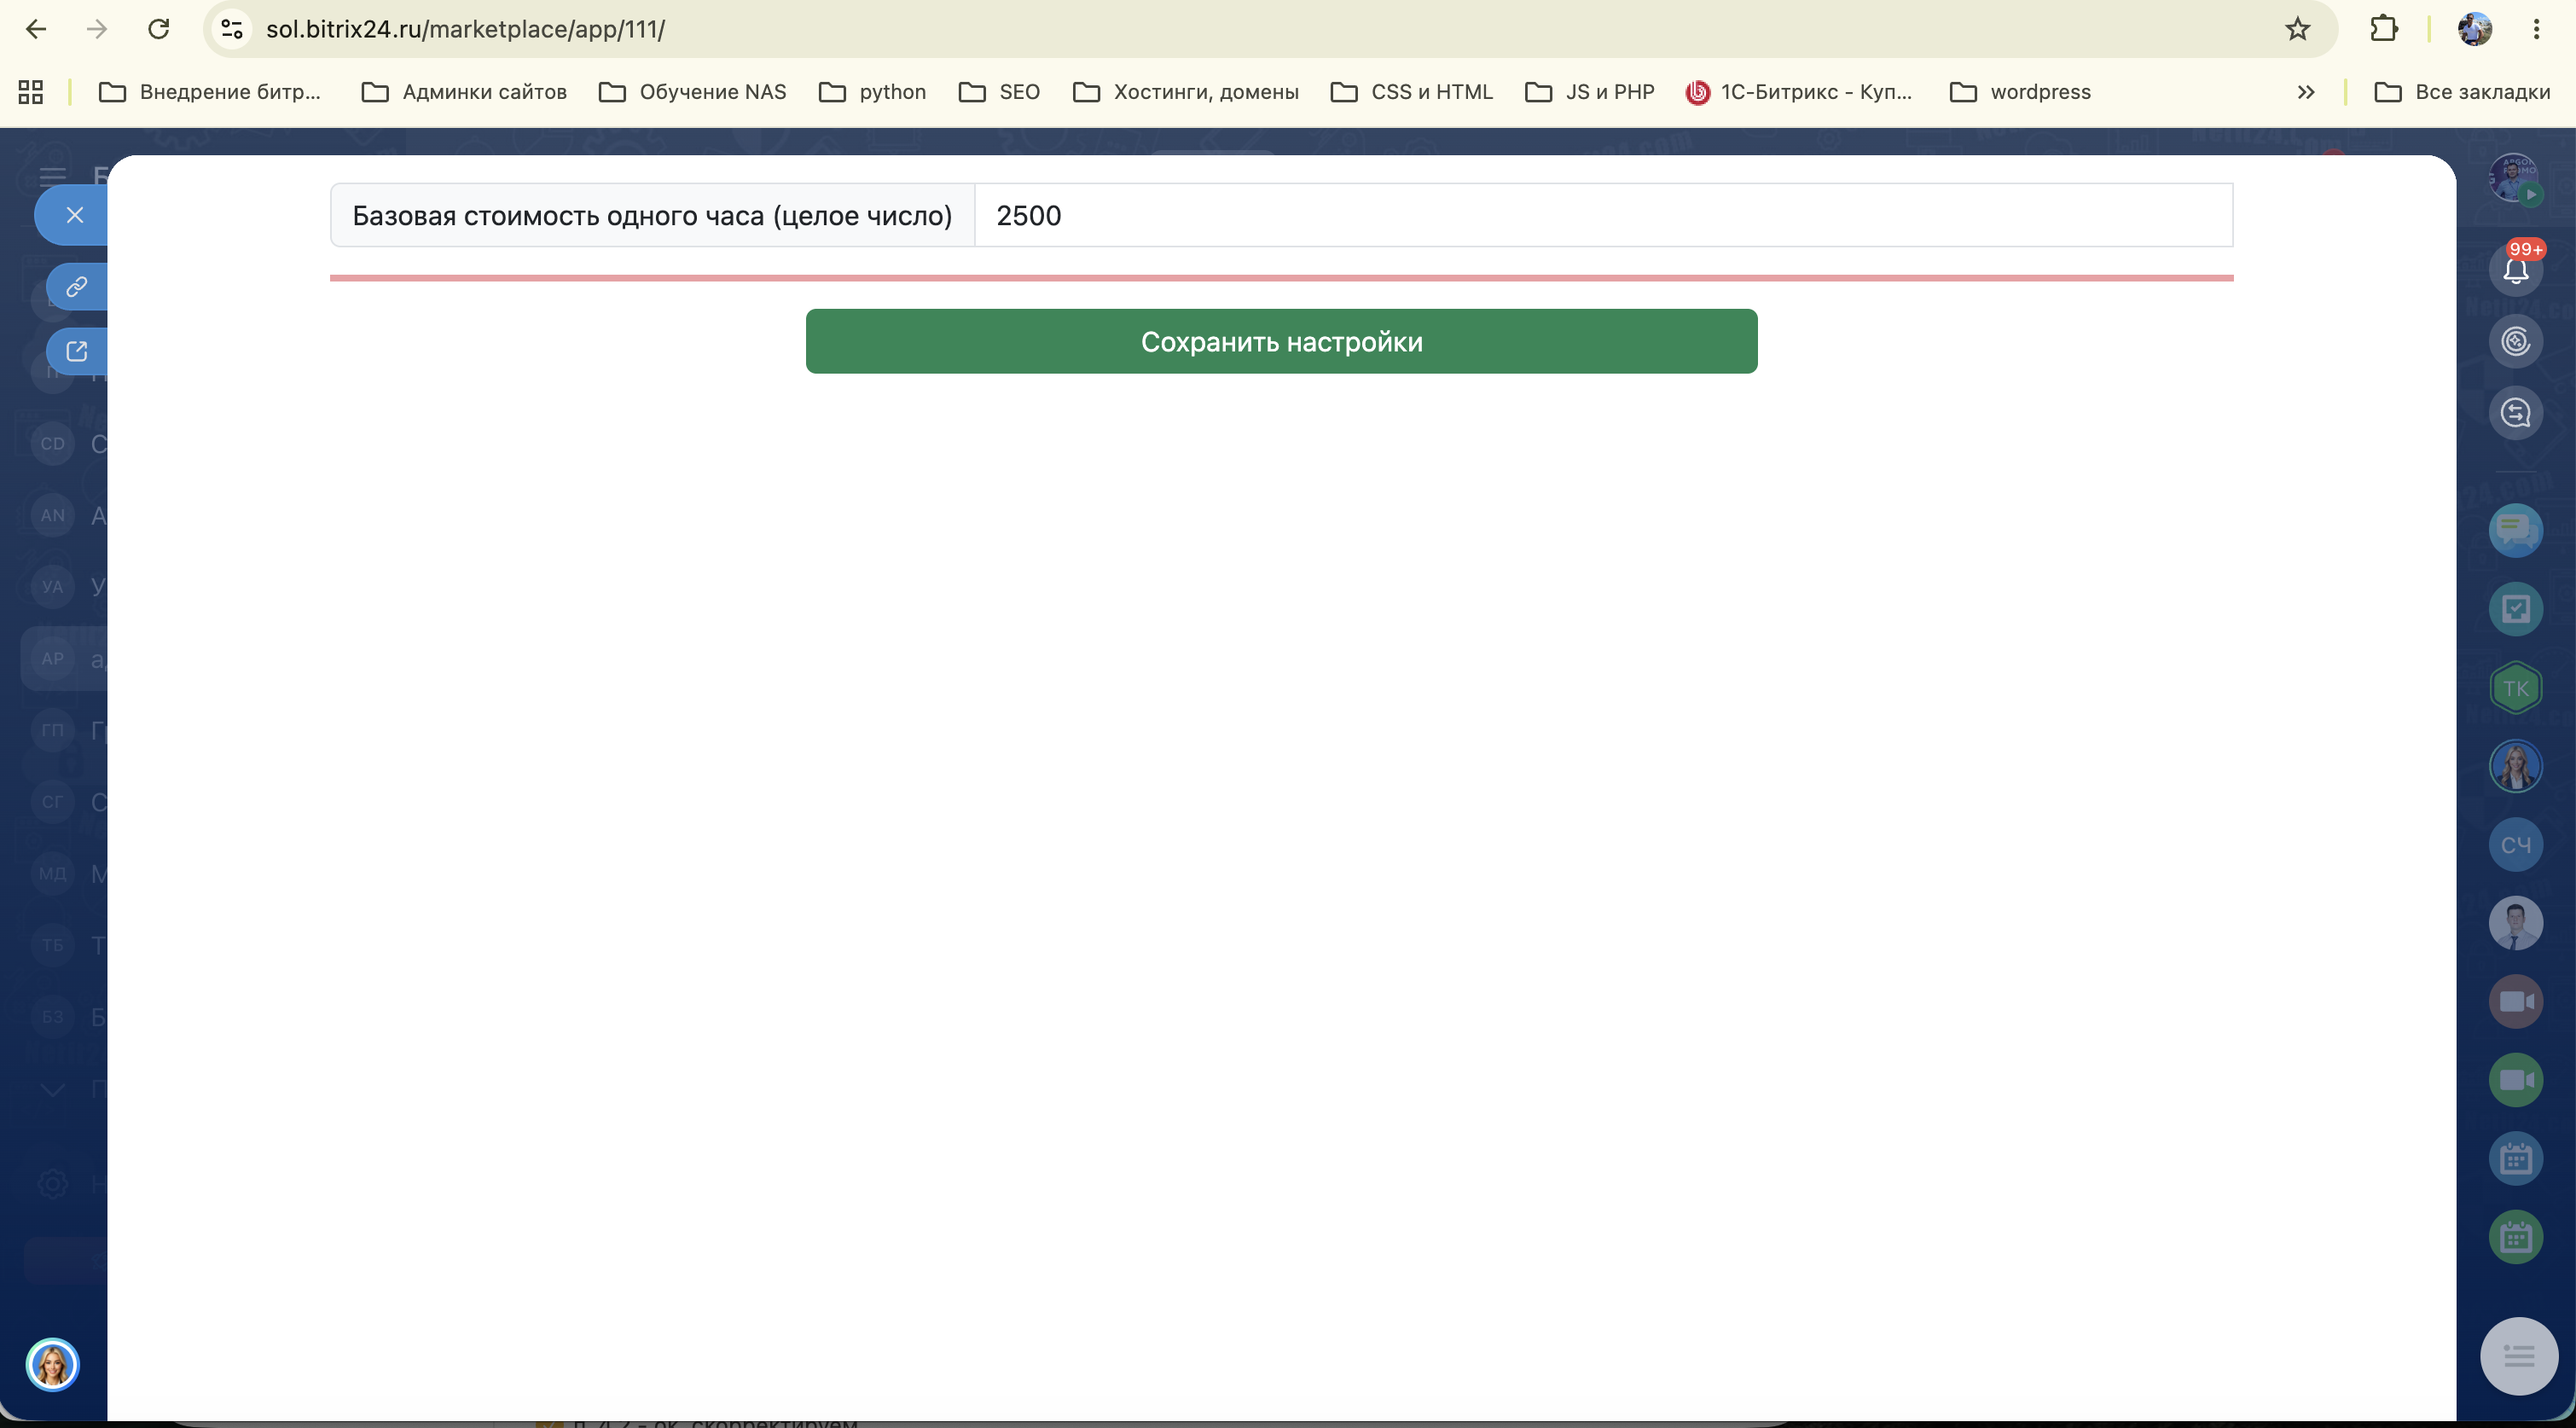Viewport: 2576px width, 1428px height.
Task: Open the suited man's chat in right sidebar
Action: point(2515,923)
